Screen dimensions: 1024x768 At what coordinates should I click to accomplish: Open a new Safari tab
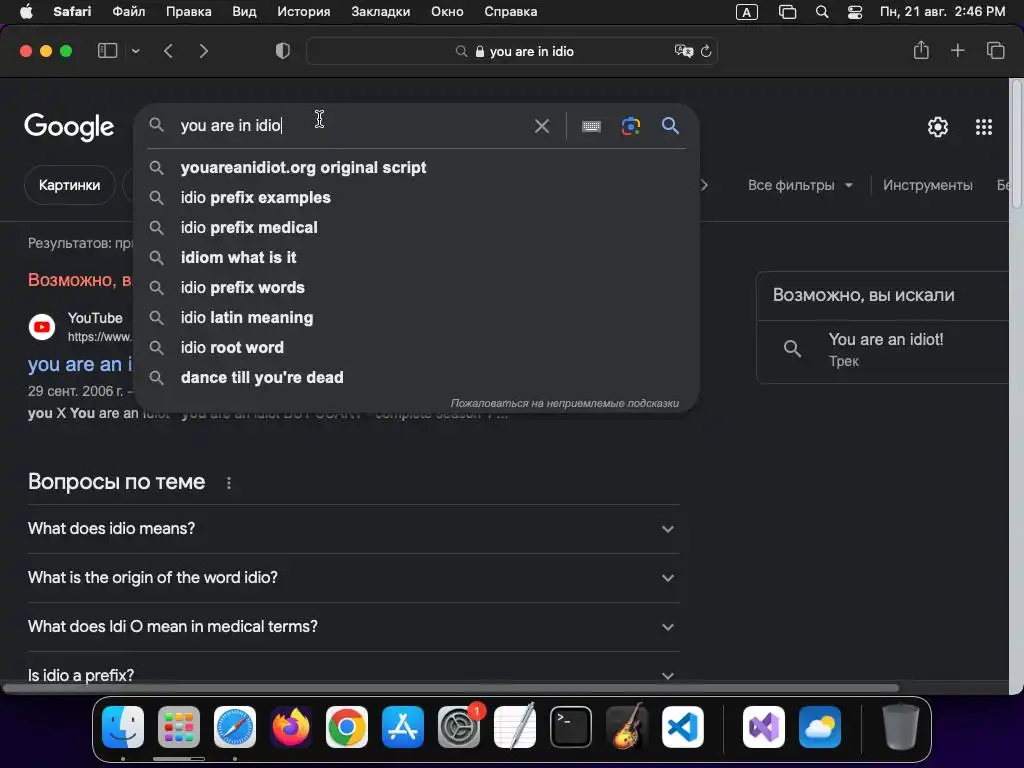(x=957, y=50)
